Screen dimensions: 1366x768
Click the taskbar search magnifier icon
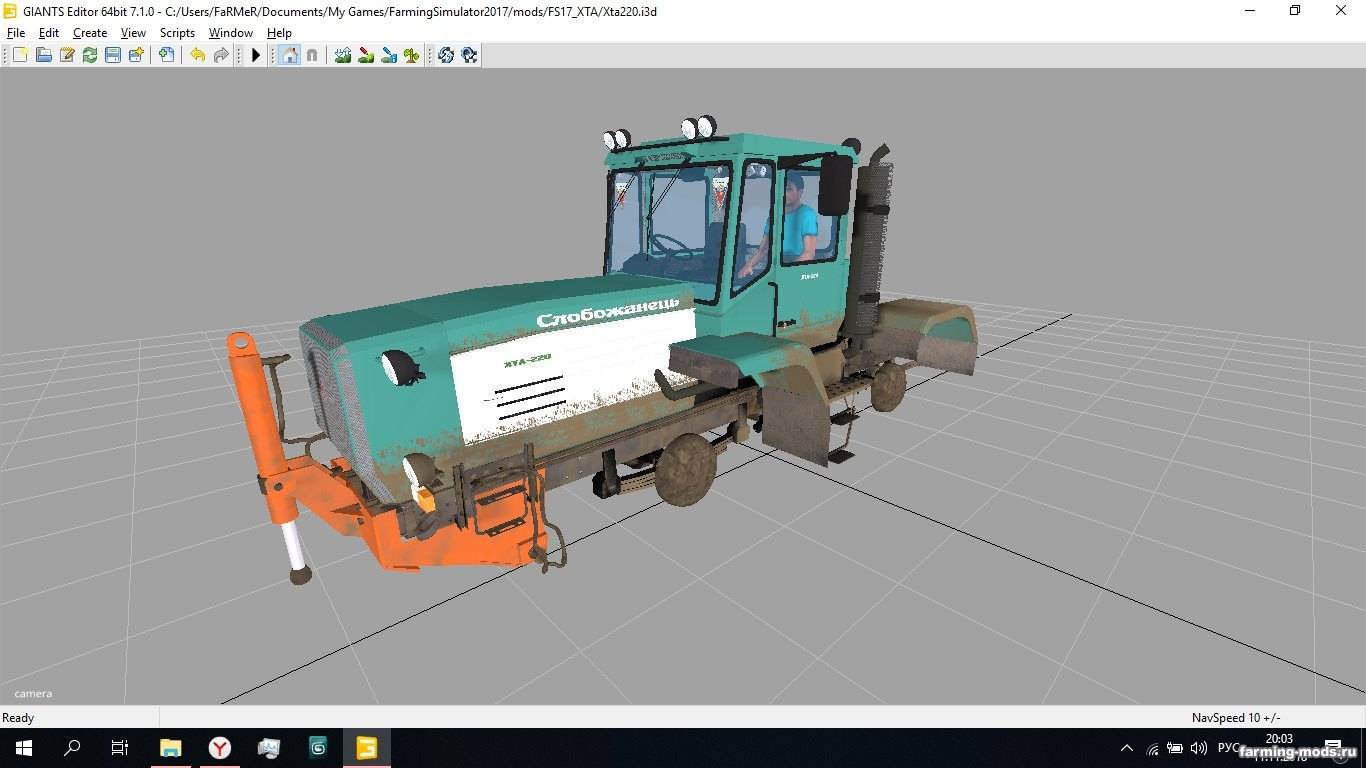coord(72,748)
